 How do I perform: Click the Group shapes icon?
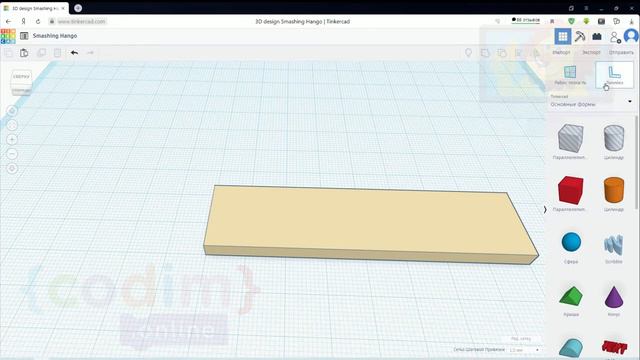485,53
